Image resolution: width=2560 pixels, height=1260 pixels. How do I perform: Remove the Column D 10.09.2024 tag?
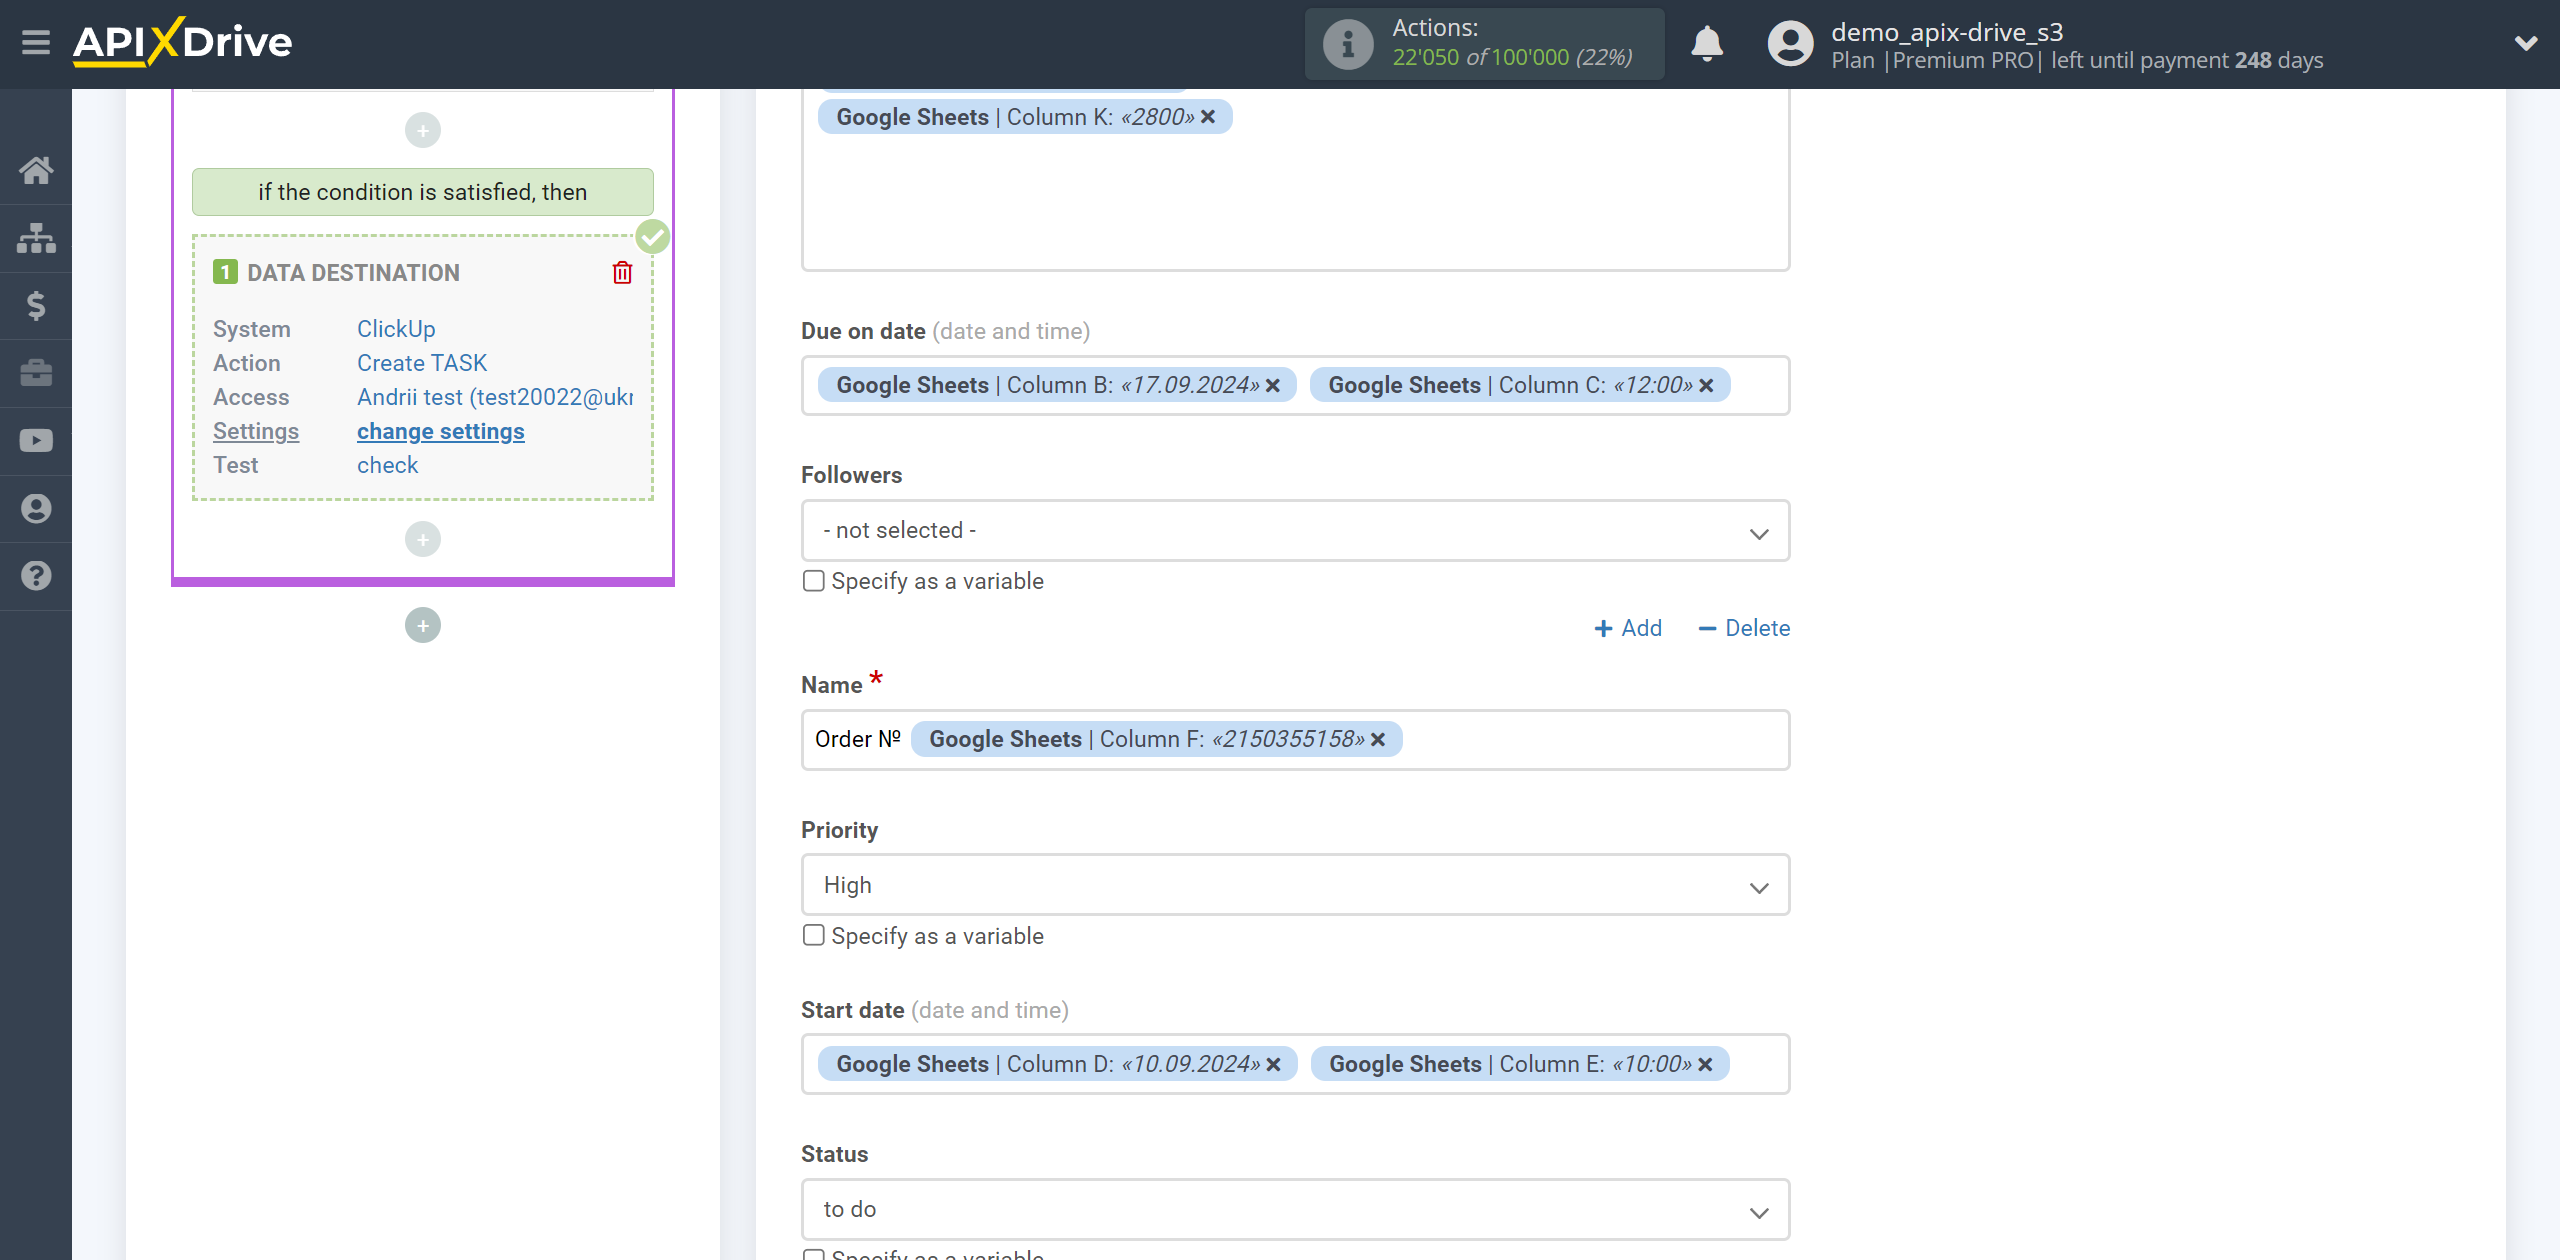tap(1273, 1064)
